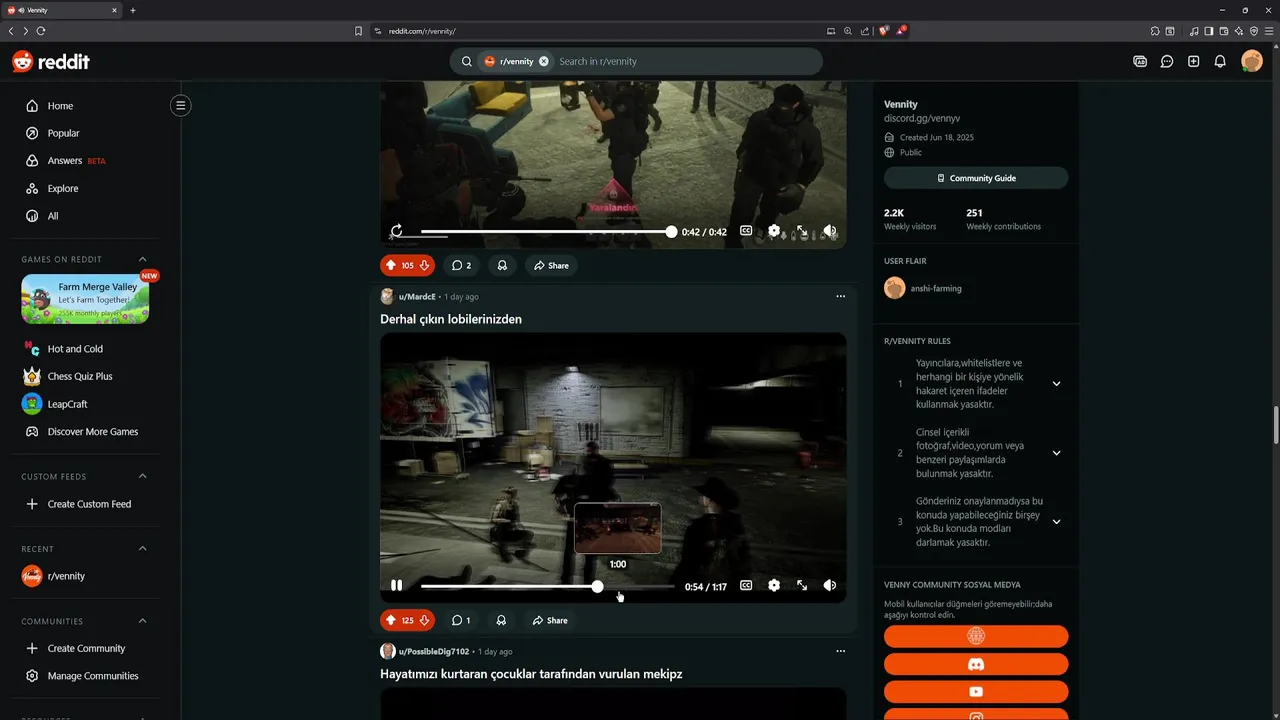1280x720 pixels.
Task: Pause the 0:54 / 1:17 video
Action: 397,586
